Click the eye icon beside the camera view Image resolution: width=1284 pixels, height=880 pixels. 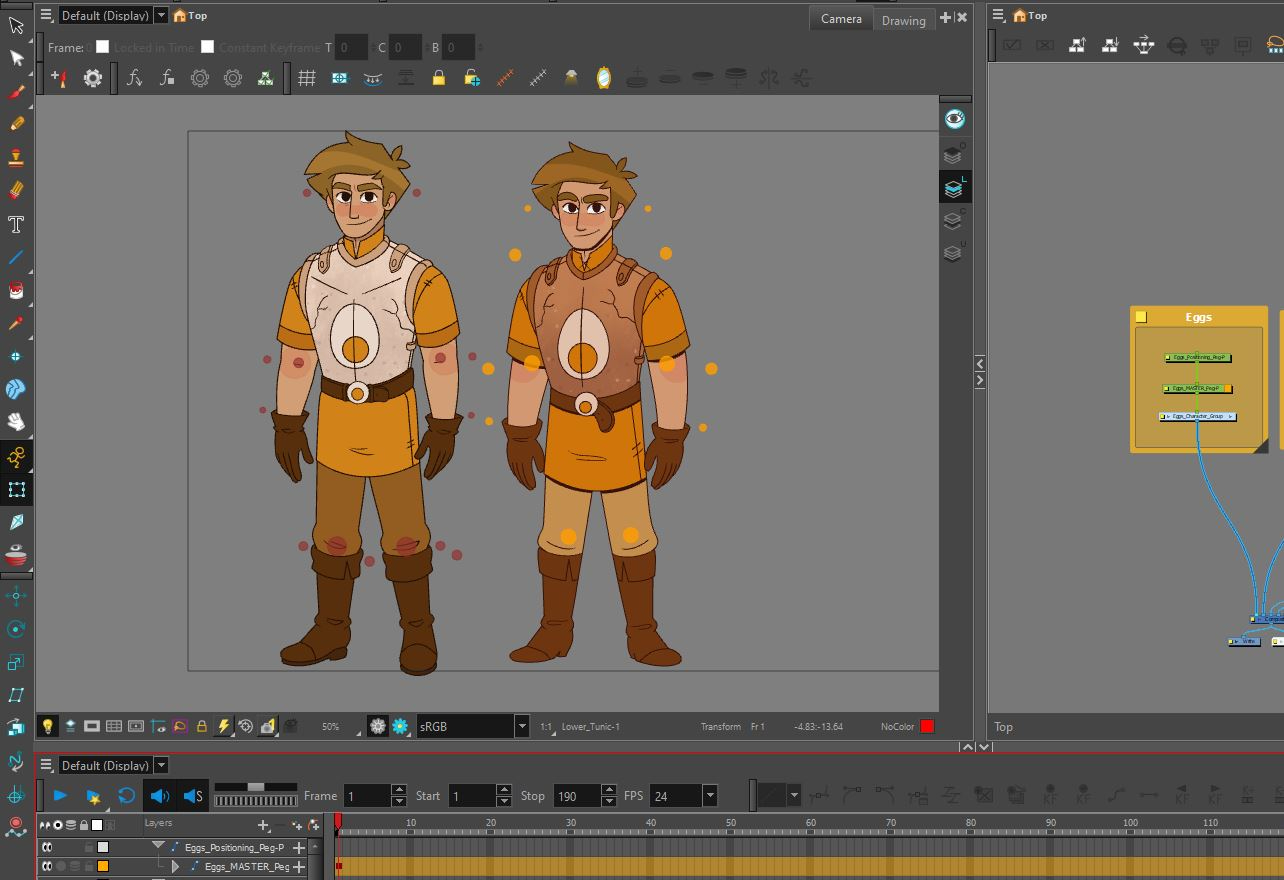tap(954, 119)
